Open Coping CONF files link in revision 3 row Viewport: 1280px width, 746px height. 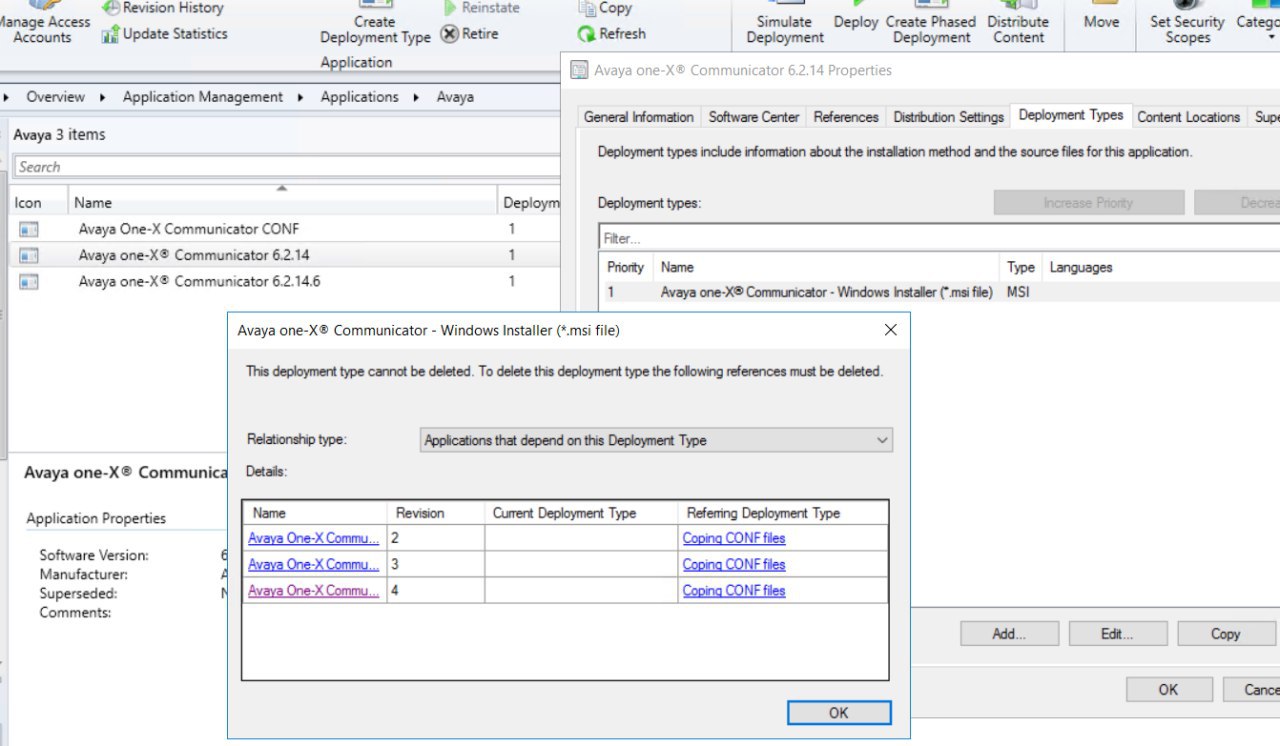point(734,564)
